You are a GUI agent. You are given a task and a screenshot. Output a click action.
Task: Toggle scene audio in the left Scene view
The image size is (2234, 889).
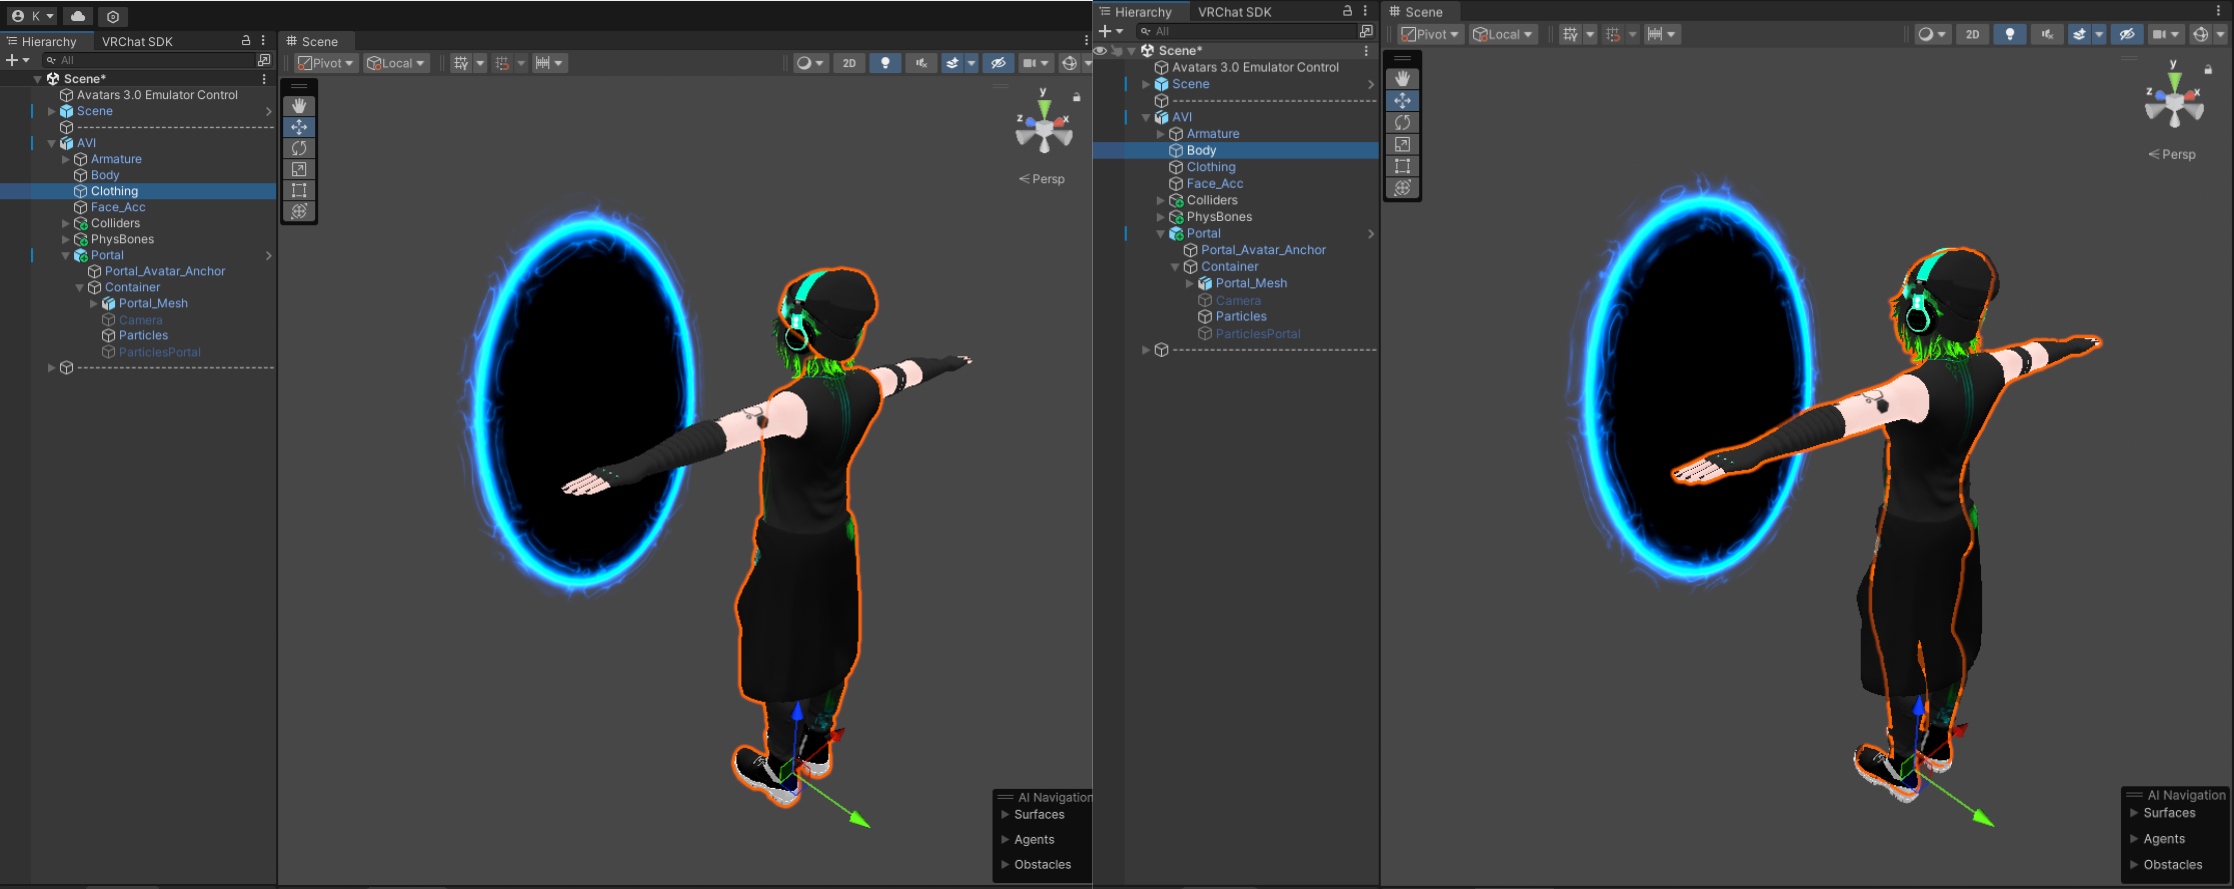tap(921, 63)
